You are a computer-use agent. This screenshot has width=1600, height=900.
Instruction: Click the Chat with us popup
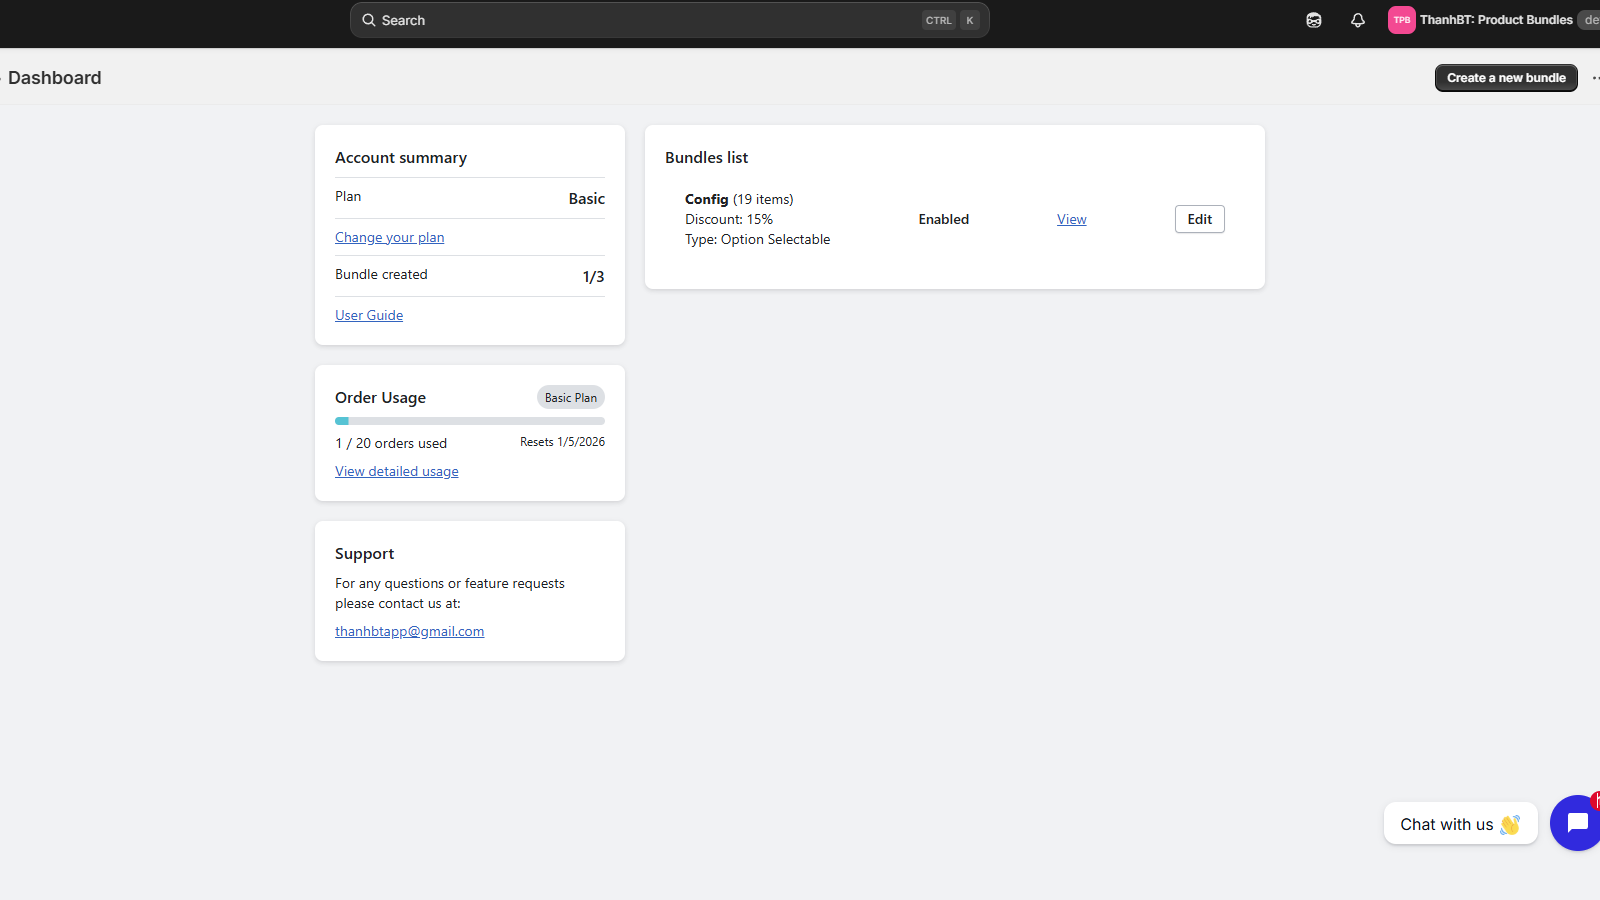(1460, 824)
